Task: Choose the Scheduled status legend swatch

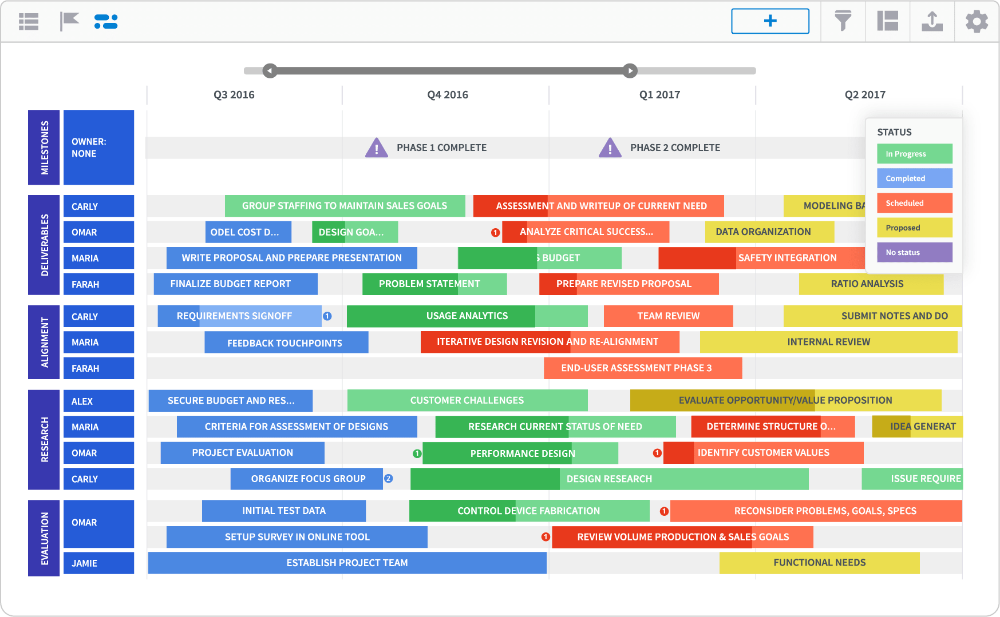Action: click(x=914, y=203)
